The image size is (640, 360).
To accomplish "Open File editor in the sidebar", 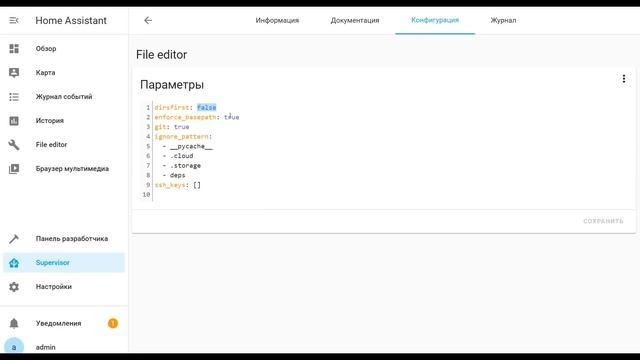I will pyautogui.click(x=64, y=144).
